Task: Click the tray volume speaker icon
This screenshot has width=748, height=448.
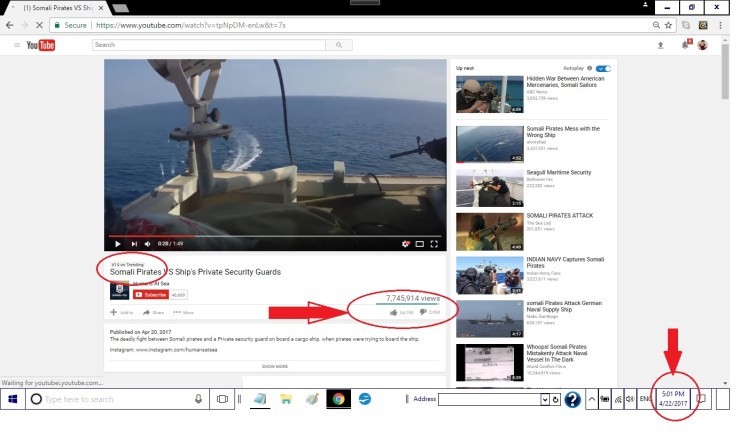Action: pyautogui.click(x=630, y=399)
